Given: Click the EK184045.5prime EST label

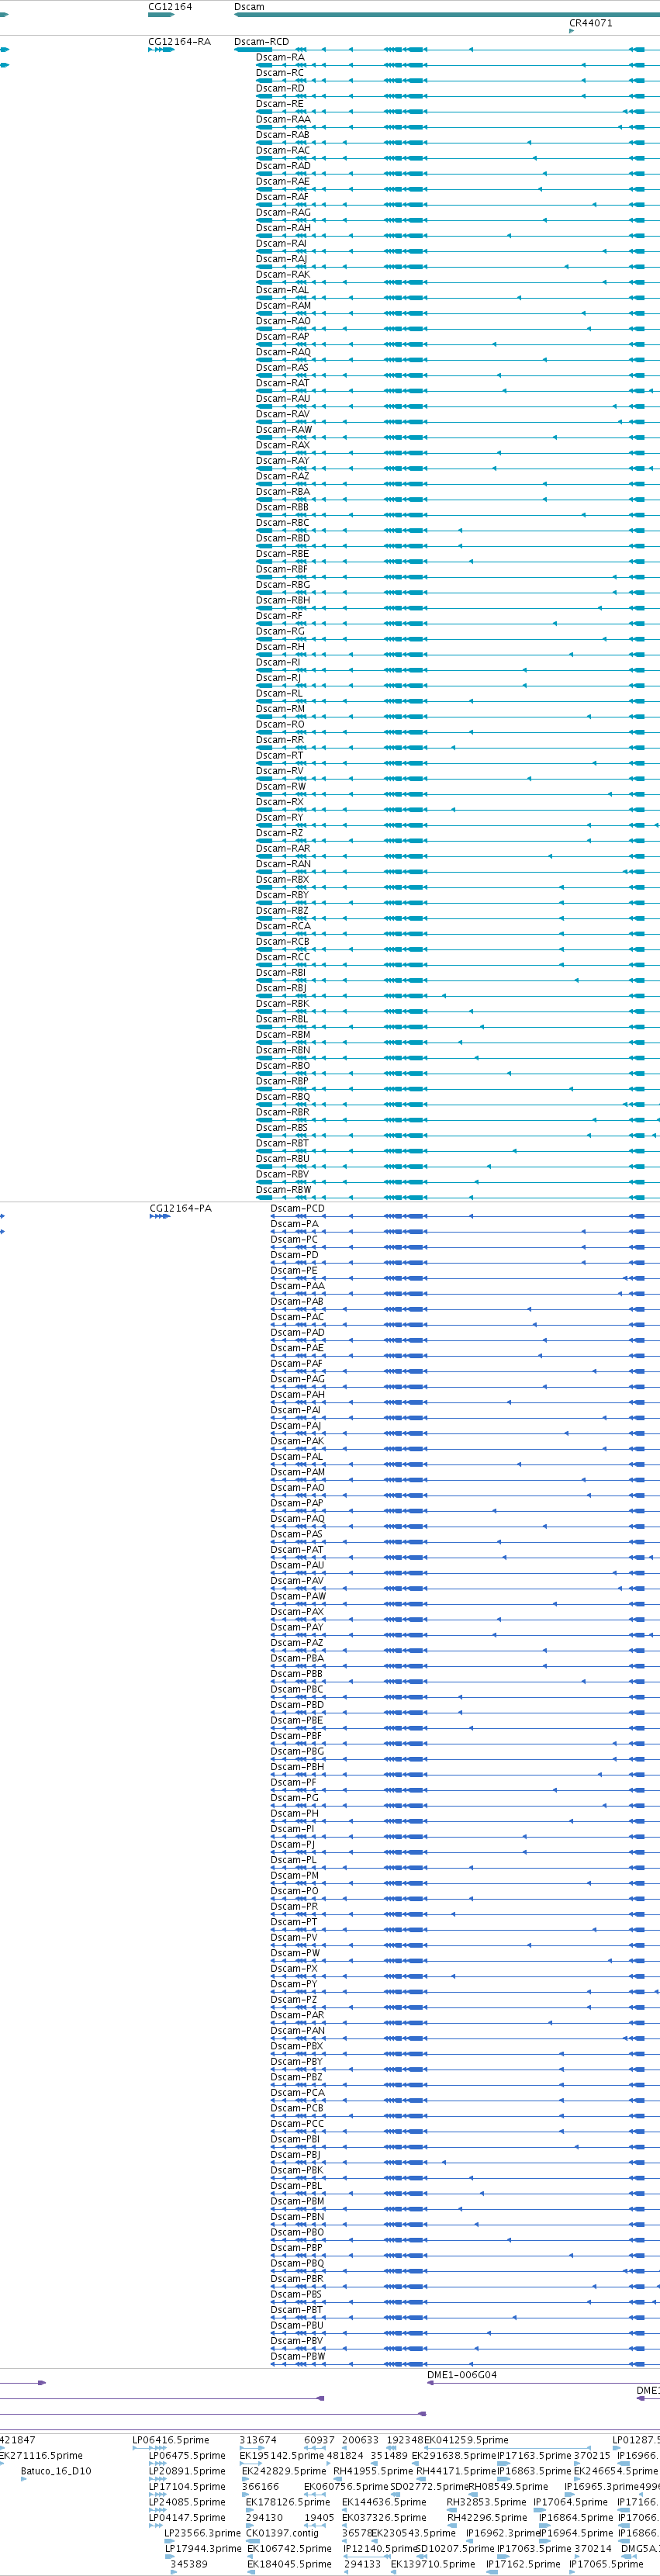Looking at the screenshot, I should point(289,2564).
